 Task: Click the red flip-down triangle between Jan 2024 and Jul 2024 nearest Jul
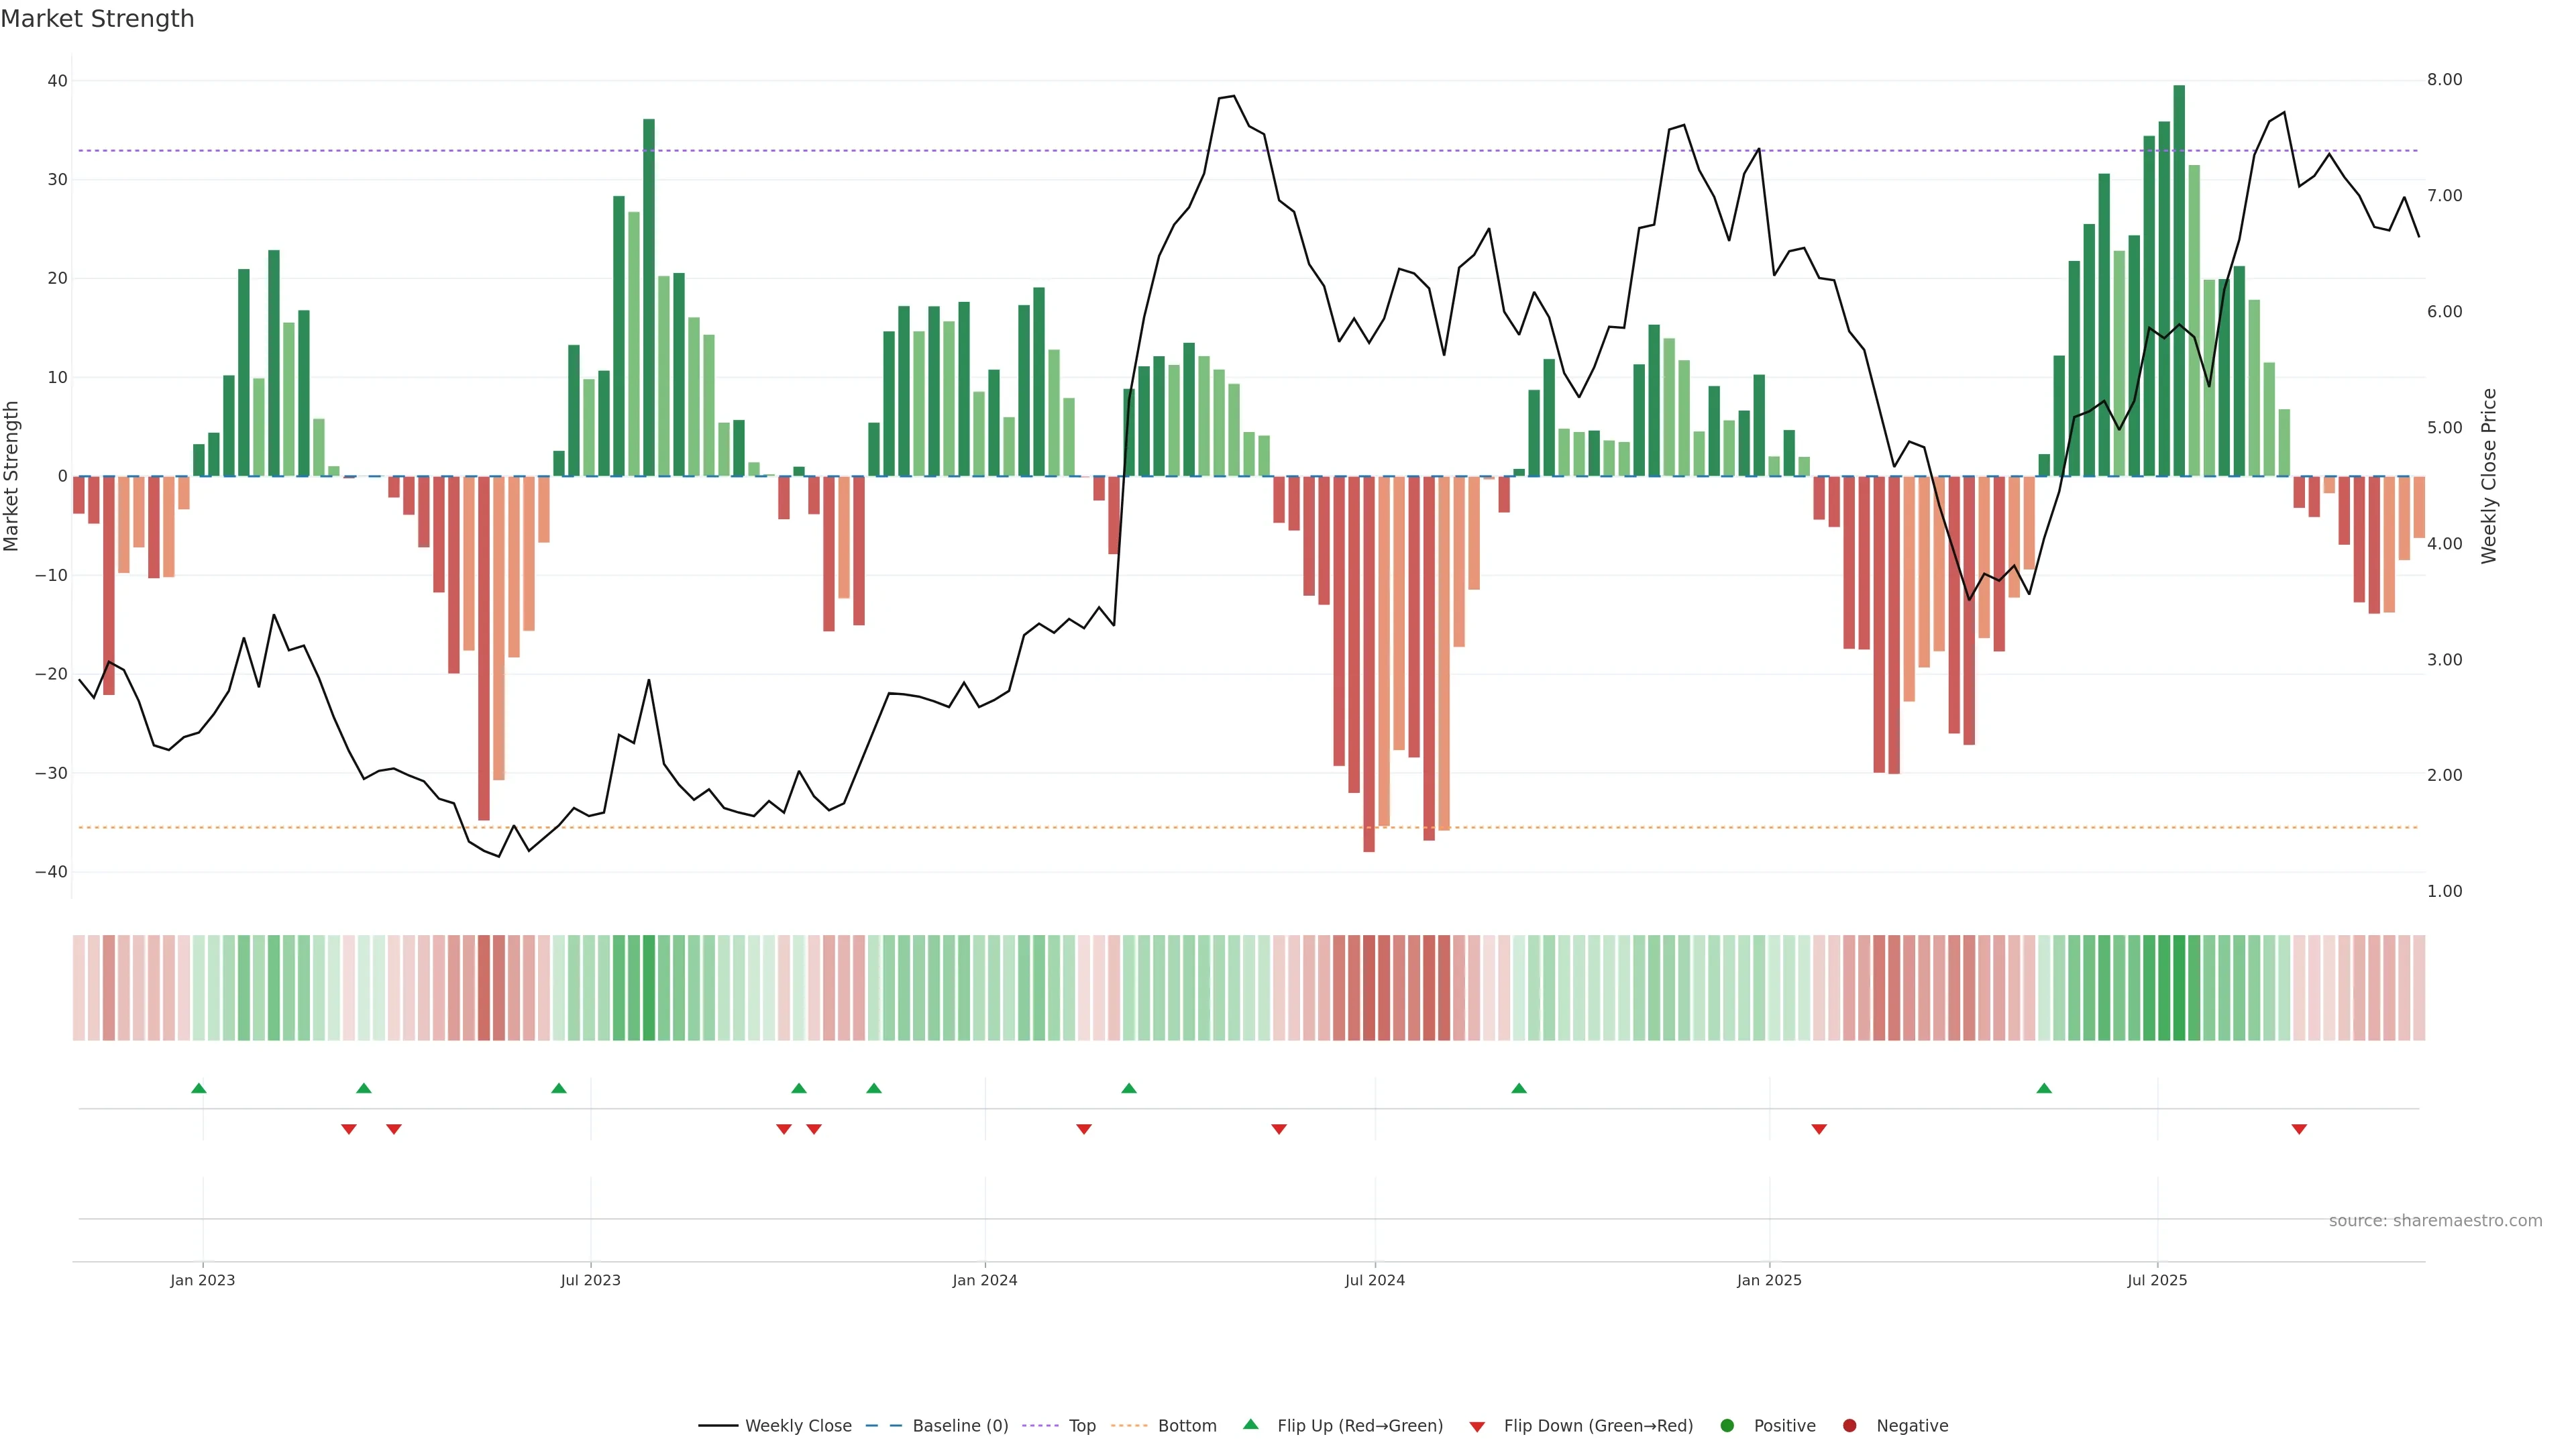[x=1279, y=1129]
